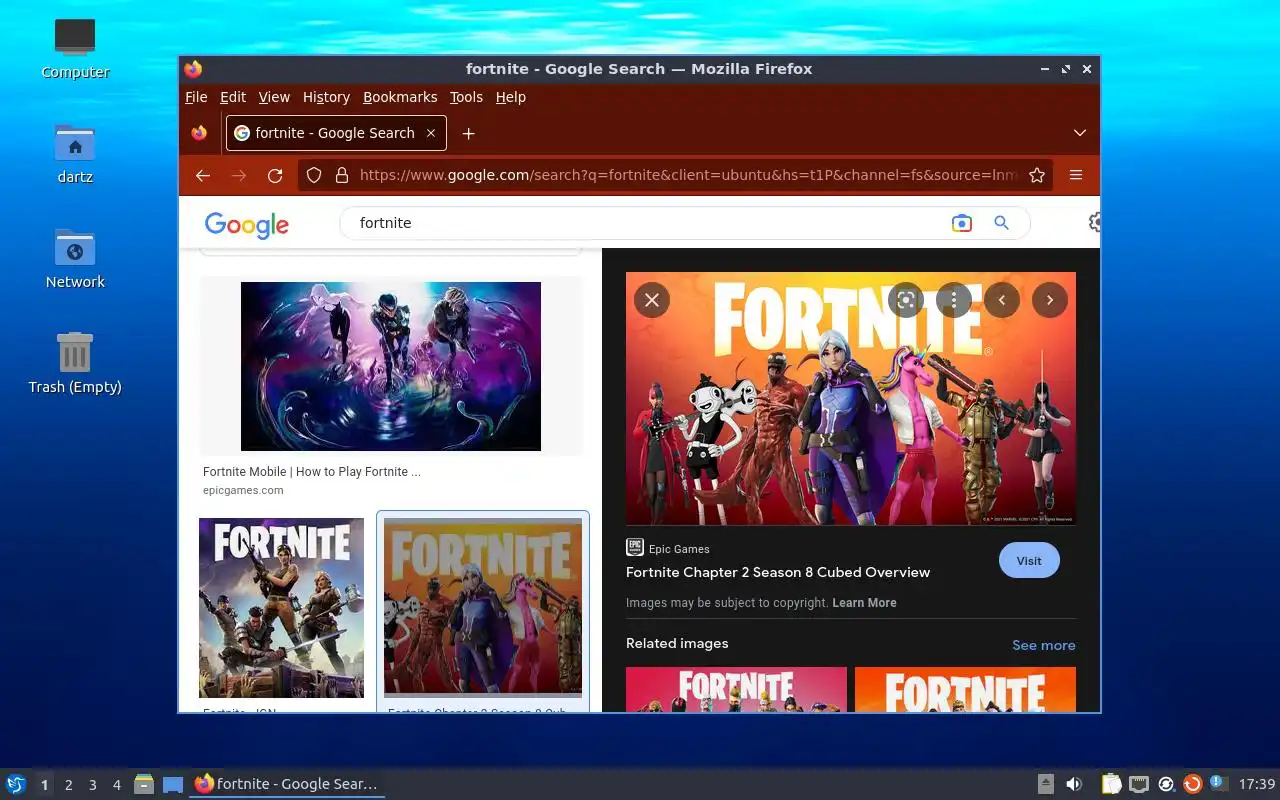Close the fortnite Google Search tab
1280x800 pixels.
pyautogui.click(x=431, y=133)
